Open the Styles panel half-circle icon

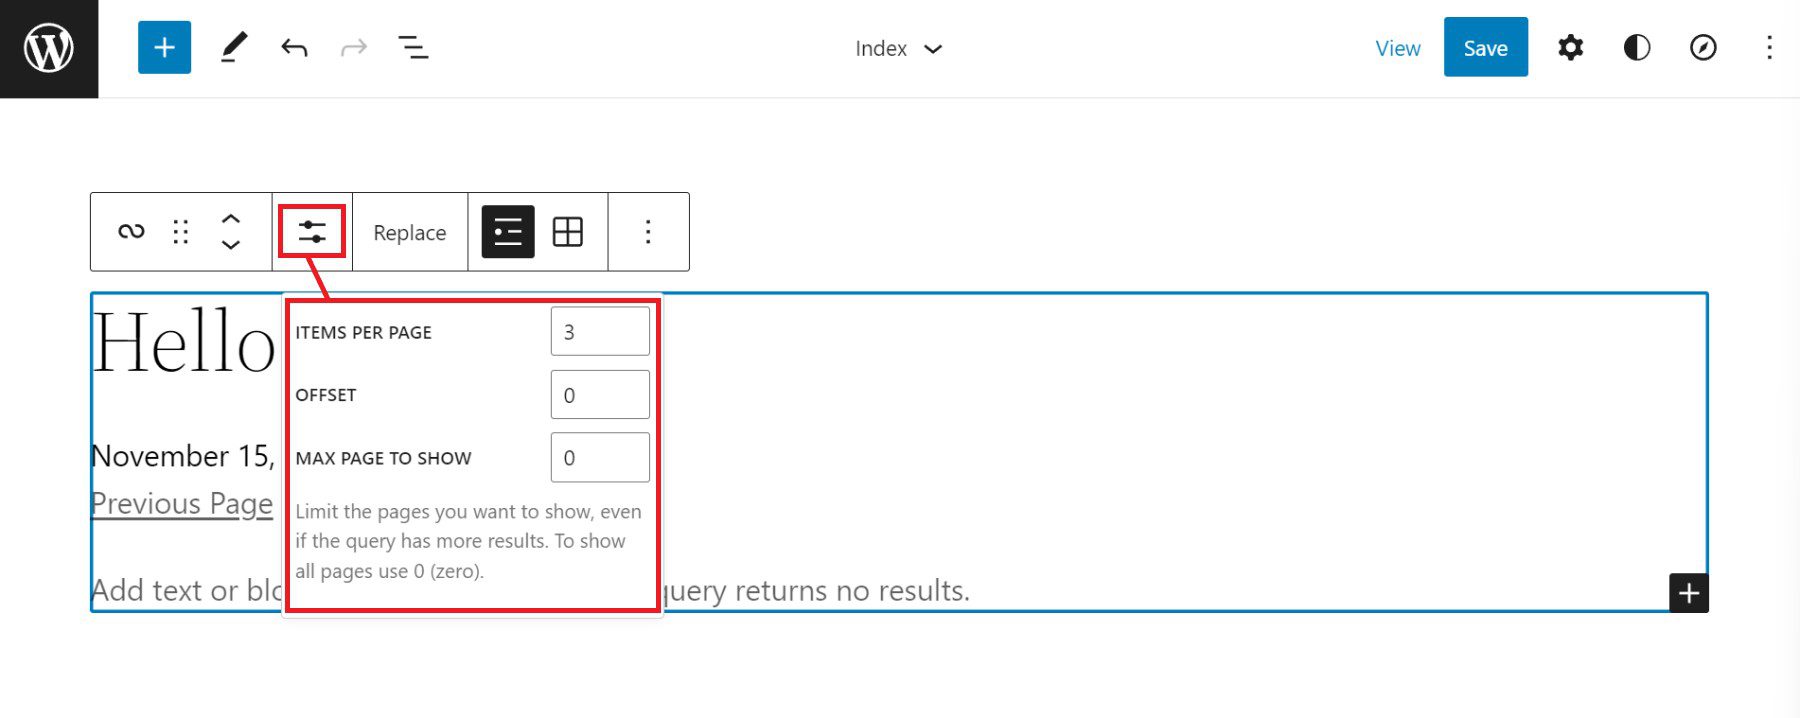1636,47
